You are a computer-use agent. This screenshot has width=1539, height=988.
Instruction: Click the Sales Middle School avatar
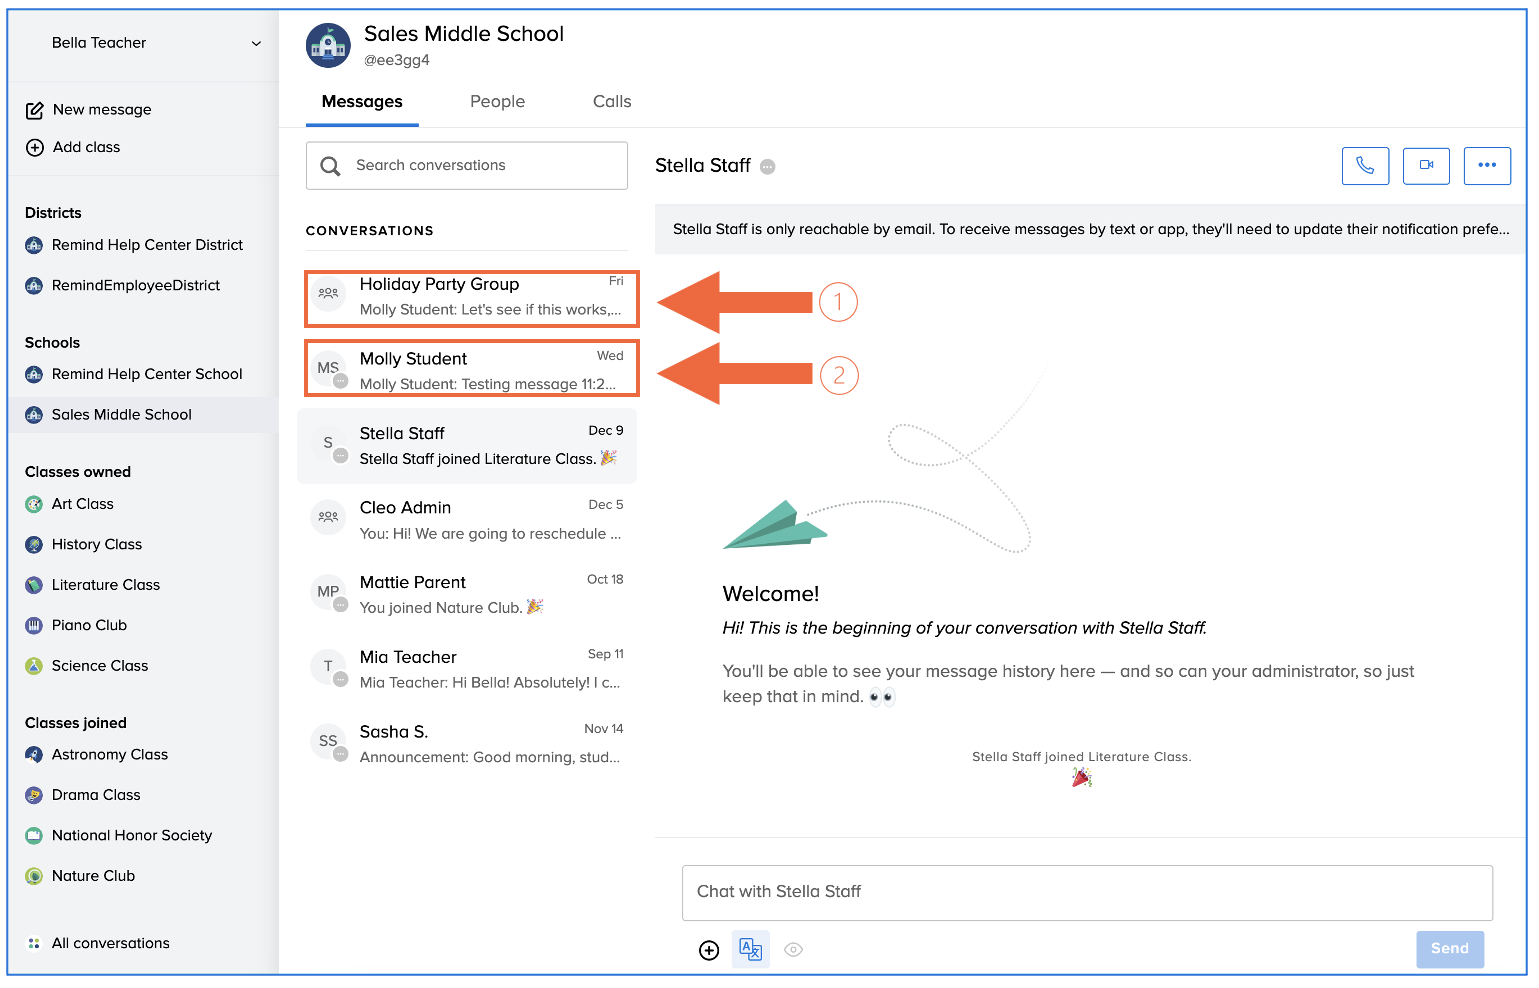328,46
